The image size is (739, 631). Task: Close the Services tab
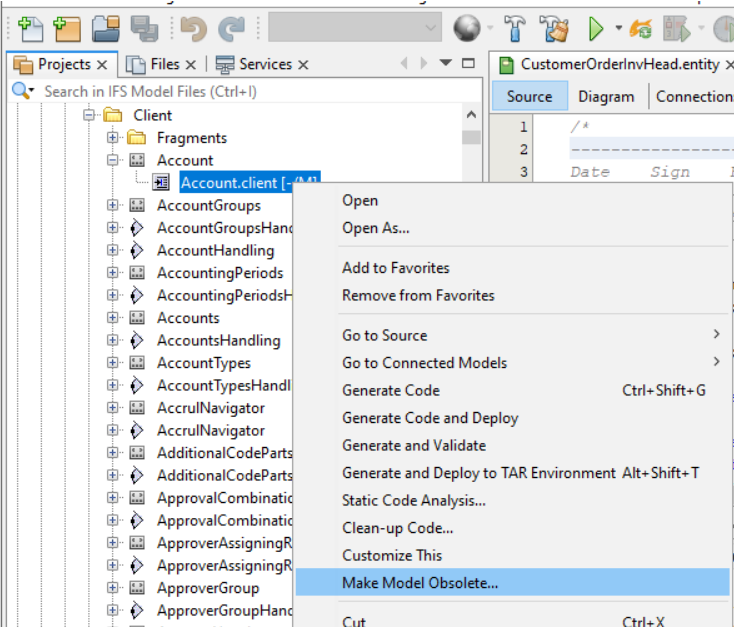(x=303, y=65)
